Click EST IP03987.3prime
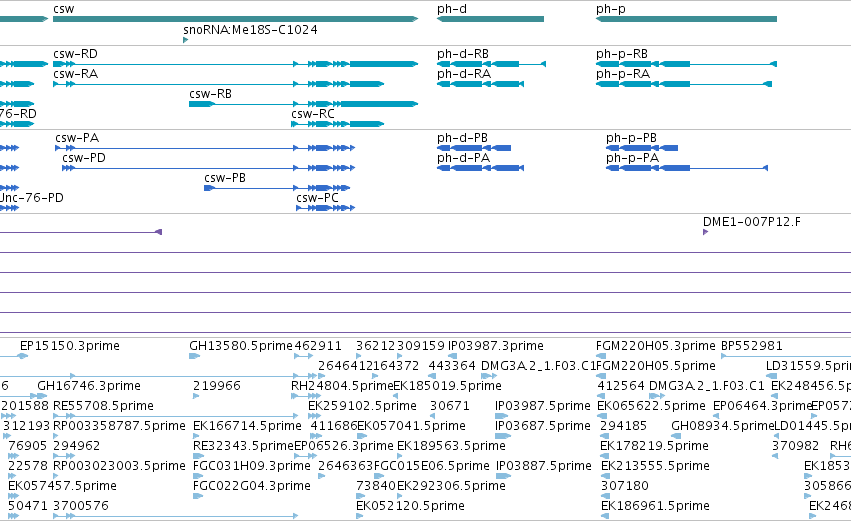This screenshot has width=851, height=521. (496, 346)
